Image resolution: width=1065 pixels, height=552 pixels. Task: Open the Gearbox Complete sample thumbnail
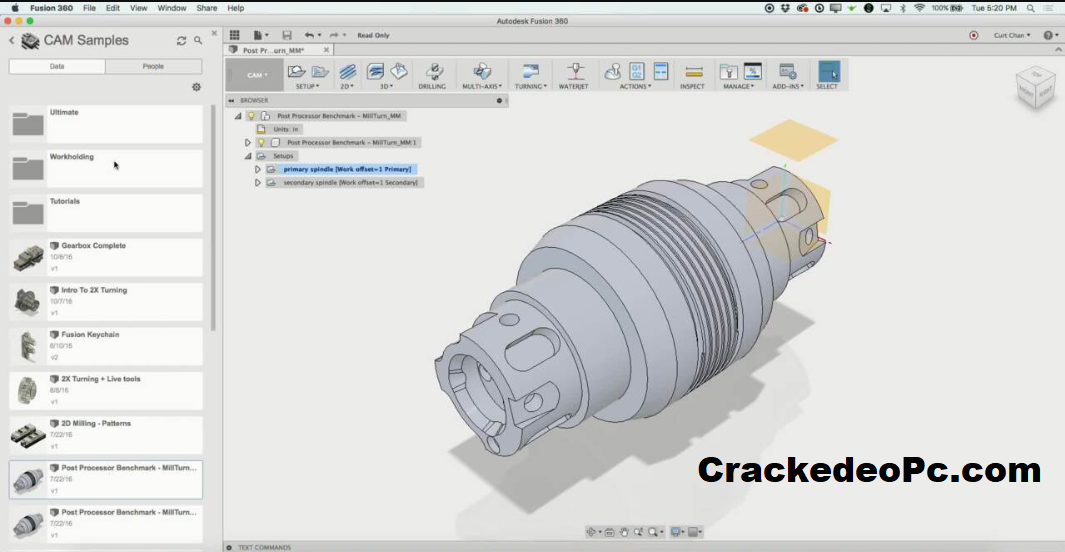click(x=28, y=258)
